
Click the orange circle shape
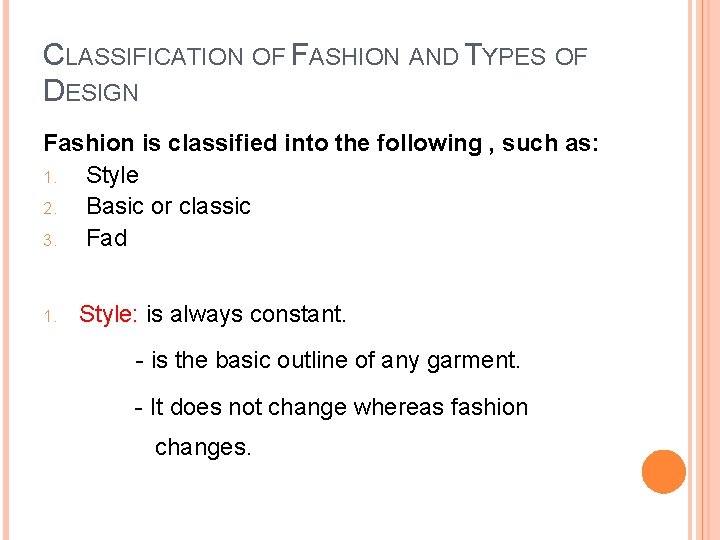click(x=664, y=472)
